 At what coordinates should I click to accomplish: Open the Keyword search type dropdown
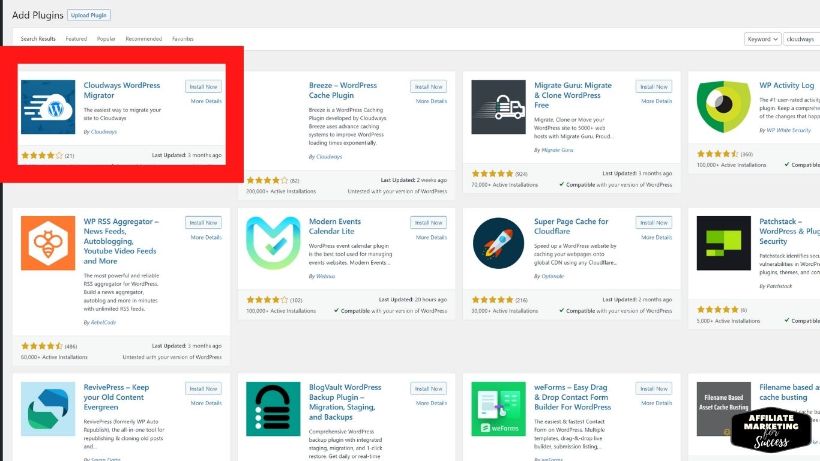[762, 39]
